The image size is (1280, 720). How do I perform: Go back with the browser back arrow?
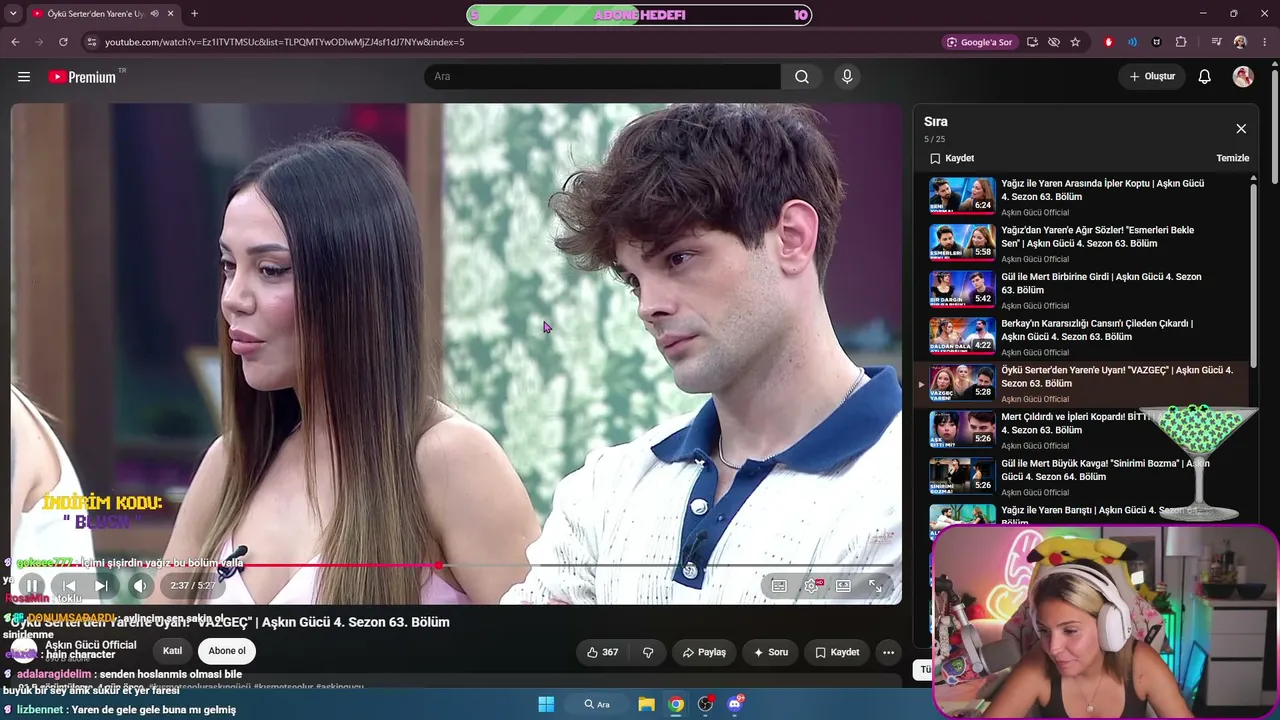[x=15, y=42]
